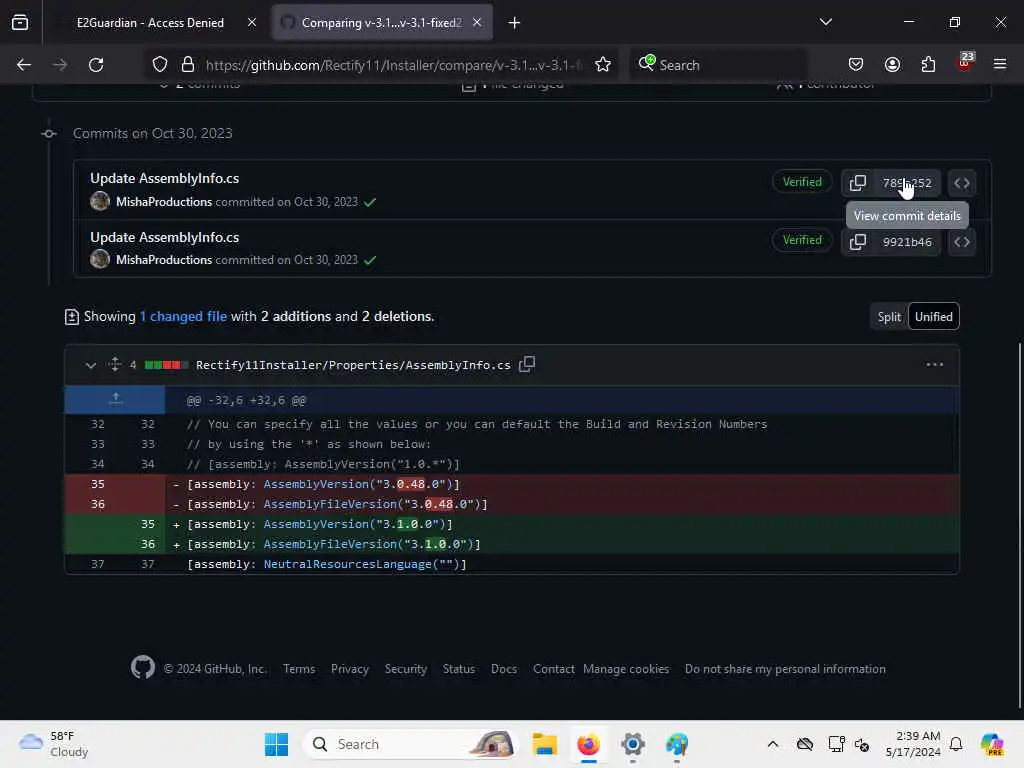
Task: Open Firefox application hamburger menu
Action: [999, 65]
